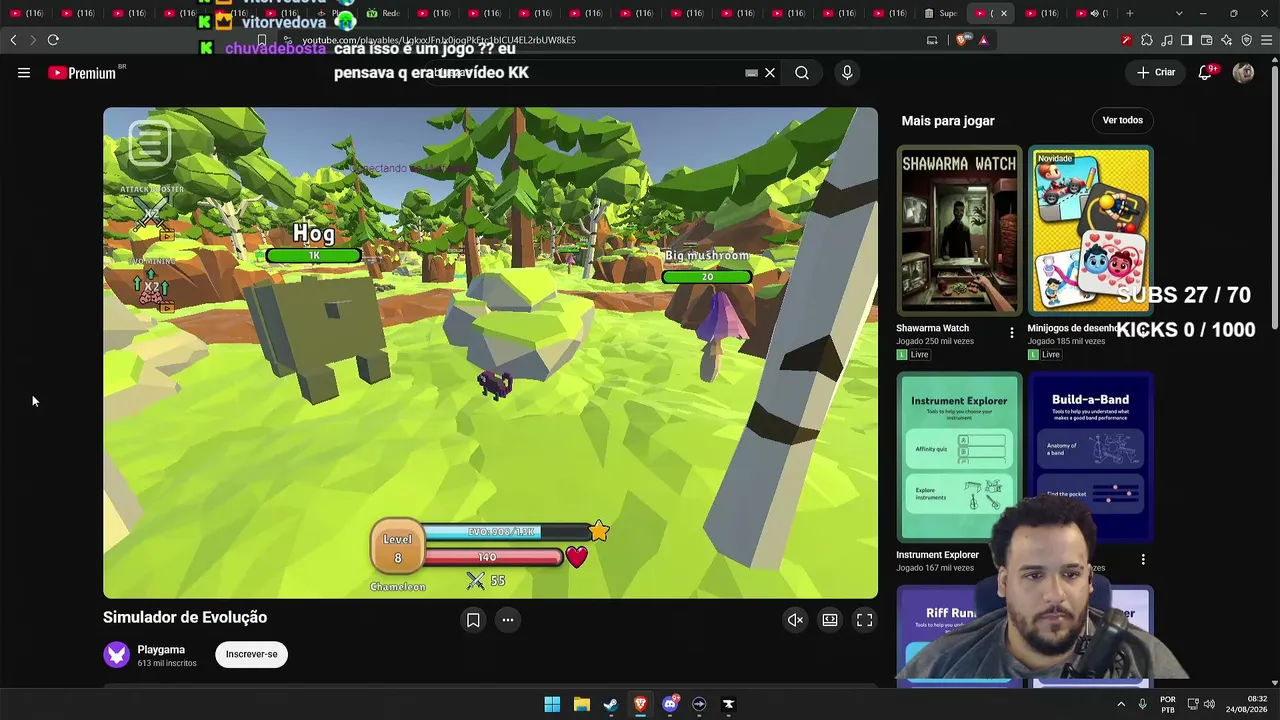Image resolution: width=1280 pixels, height=720 pixels.
Task: Toggle theater mode for the game
Action: 830,620
